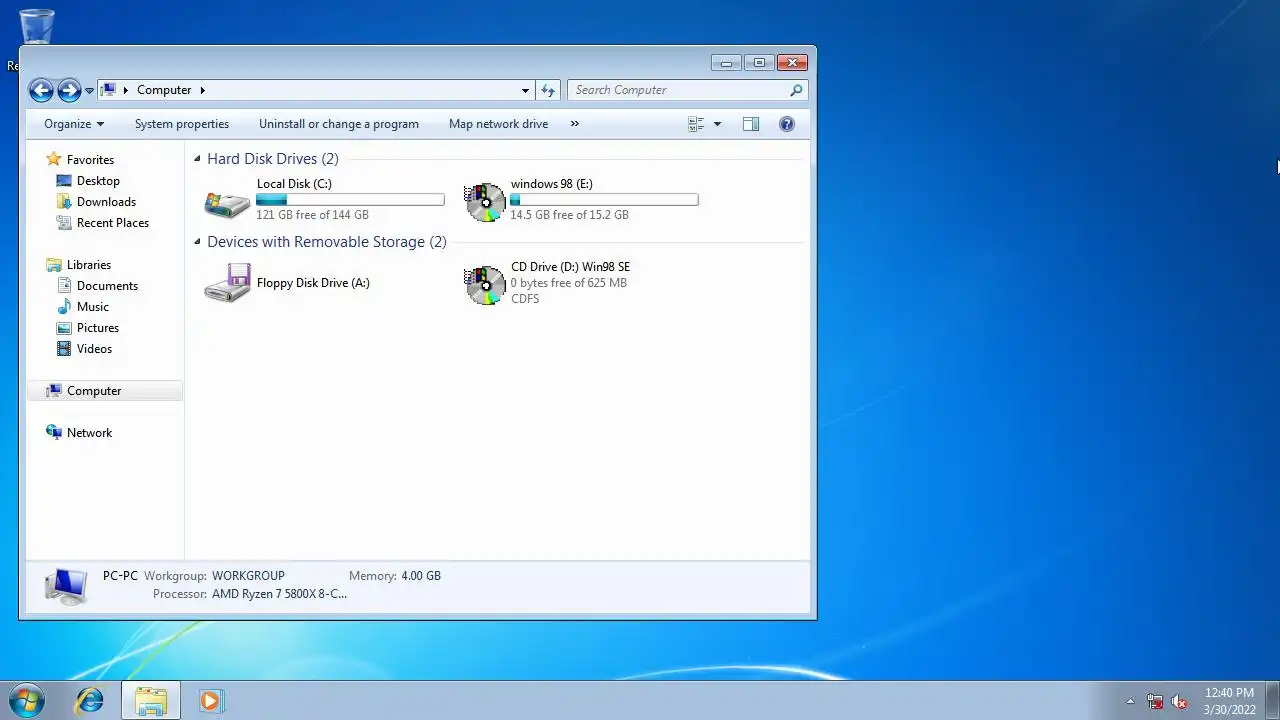Open the Documents library
This screenshot has width=1280, height=720.
(x=107, y=286)
